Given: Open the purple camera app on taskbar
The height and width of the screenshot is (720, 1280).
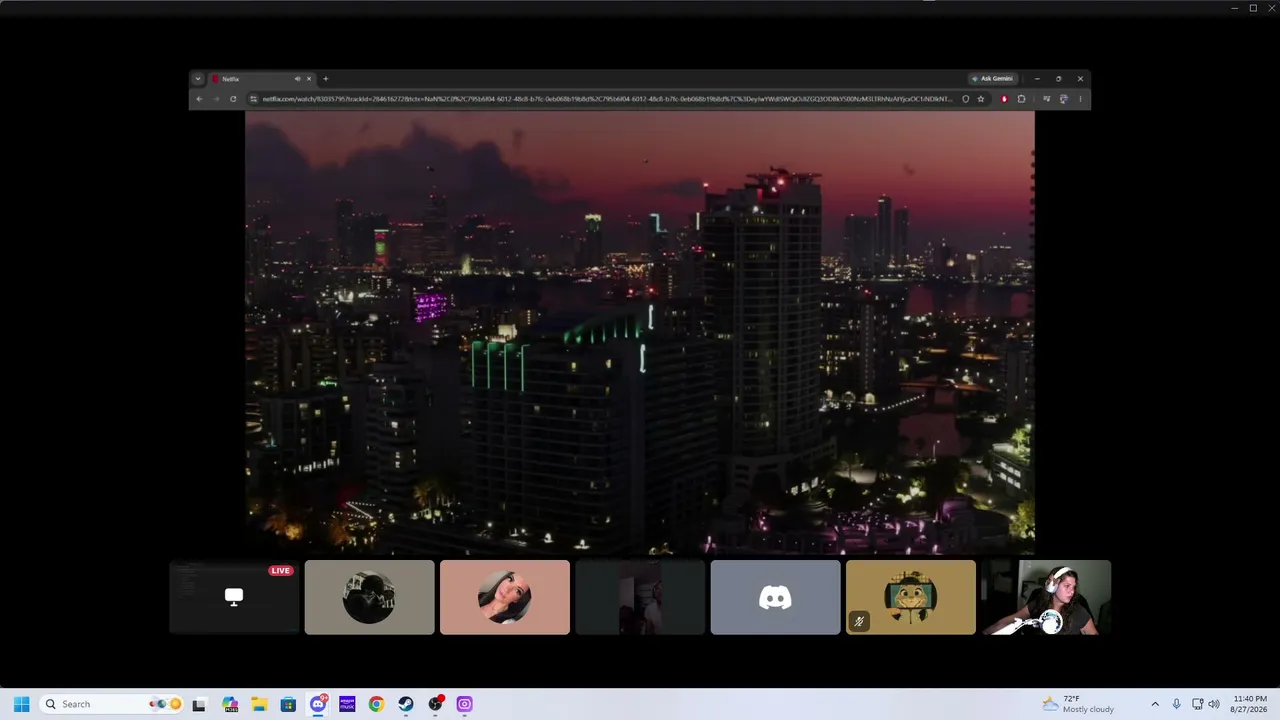Looking at the screenshot, I should click(x=464, y=704).
